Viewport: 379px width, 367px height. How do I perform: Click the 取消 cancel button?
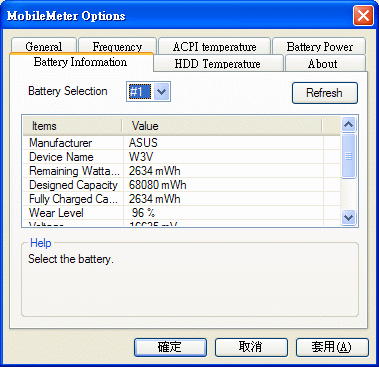click(251, 347)
